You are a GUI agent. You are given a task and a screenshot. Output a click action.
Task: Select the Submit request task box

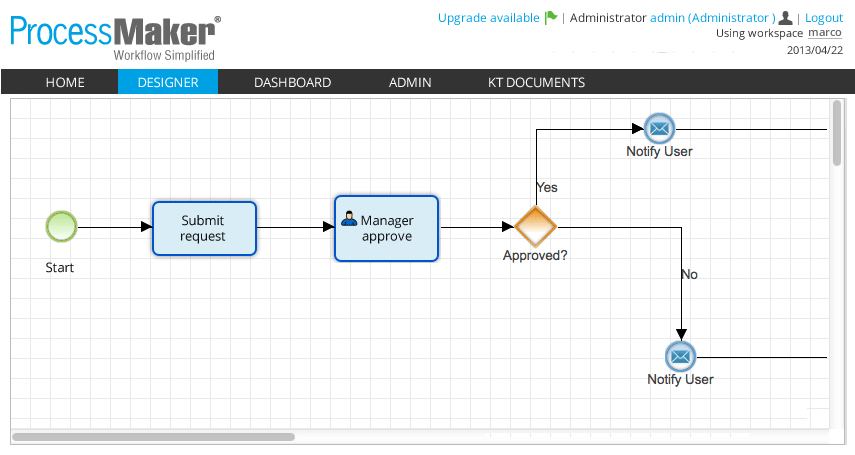tap(204, 228)
